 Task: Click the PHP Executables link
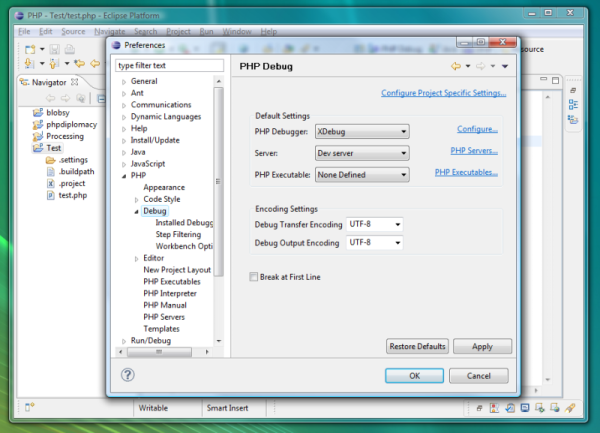[466, 173]
